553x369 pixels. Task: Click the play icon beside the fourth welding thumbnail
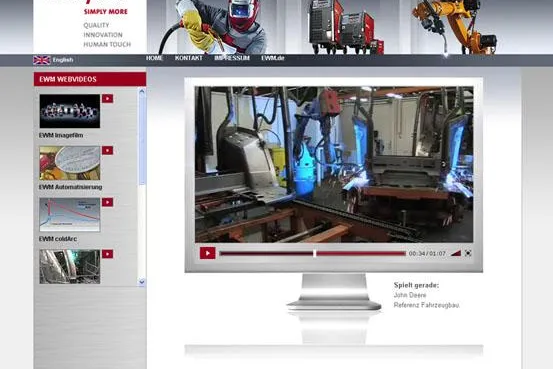[x=108, y=254]
